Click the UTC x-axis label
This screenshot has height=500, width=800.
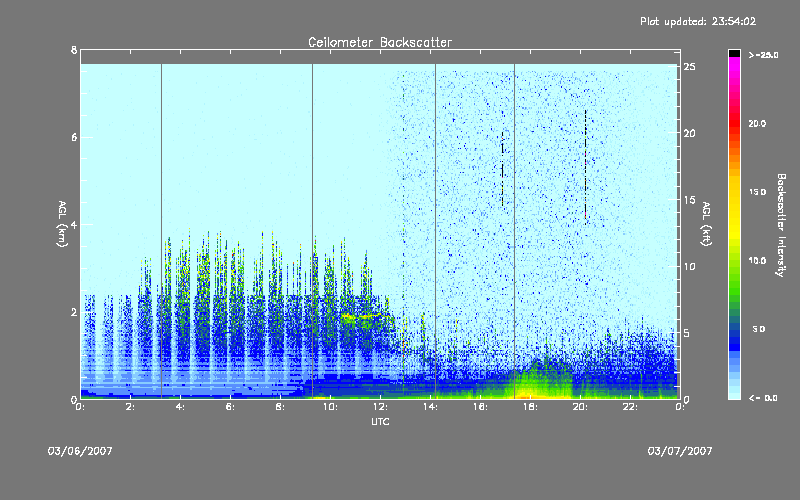(x=380, y=422)
